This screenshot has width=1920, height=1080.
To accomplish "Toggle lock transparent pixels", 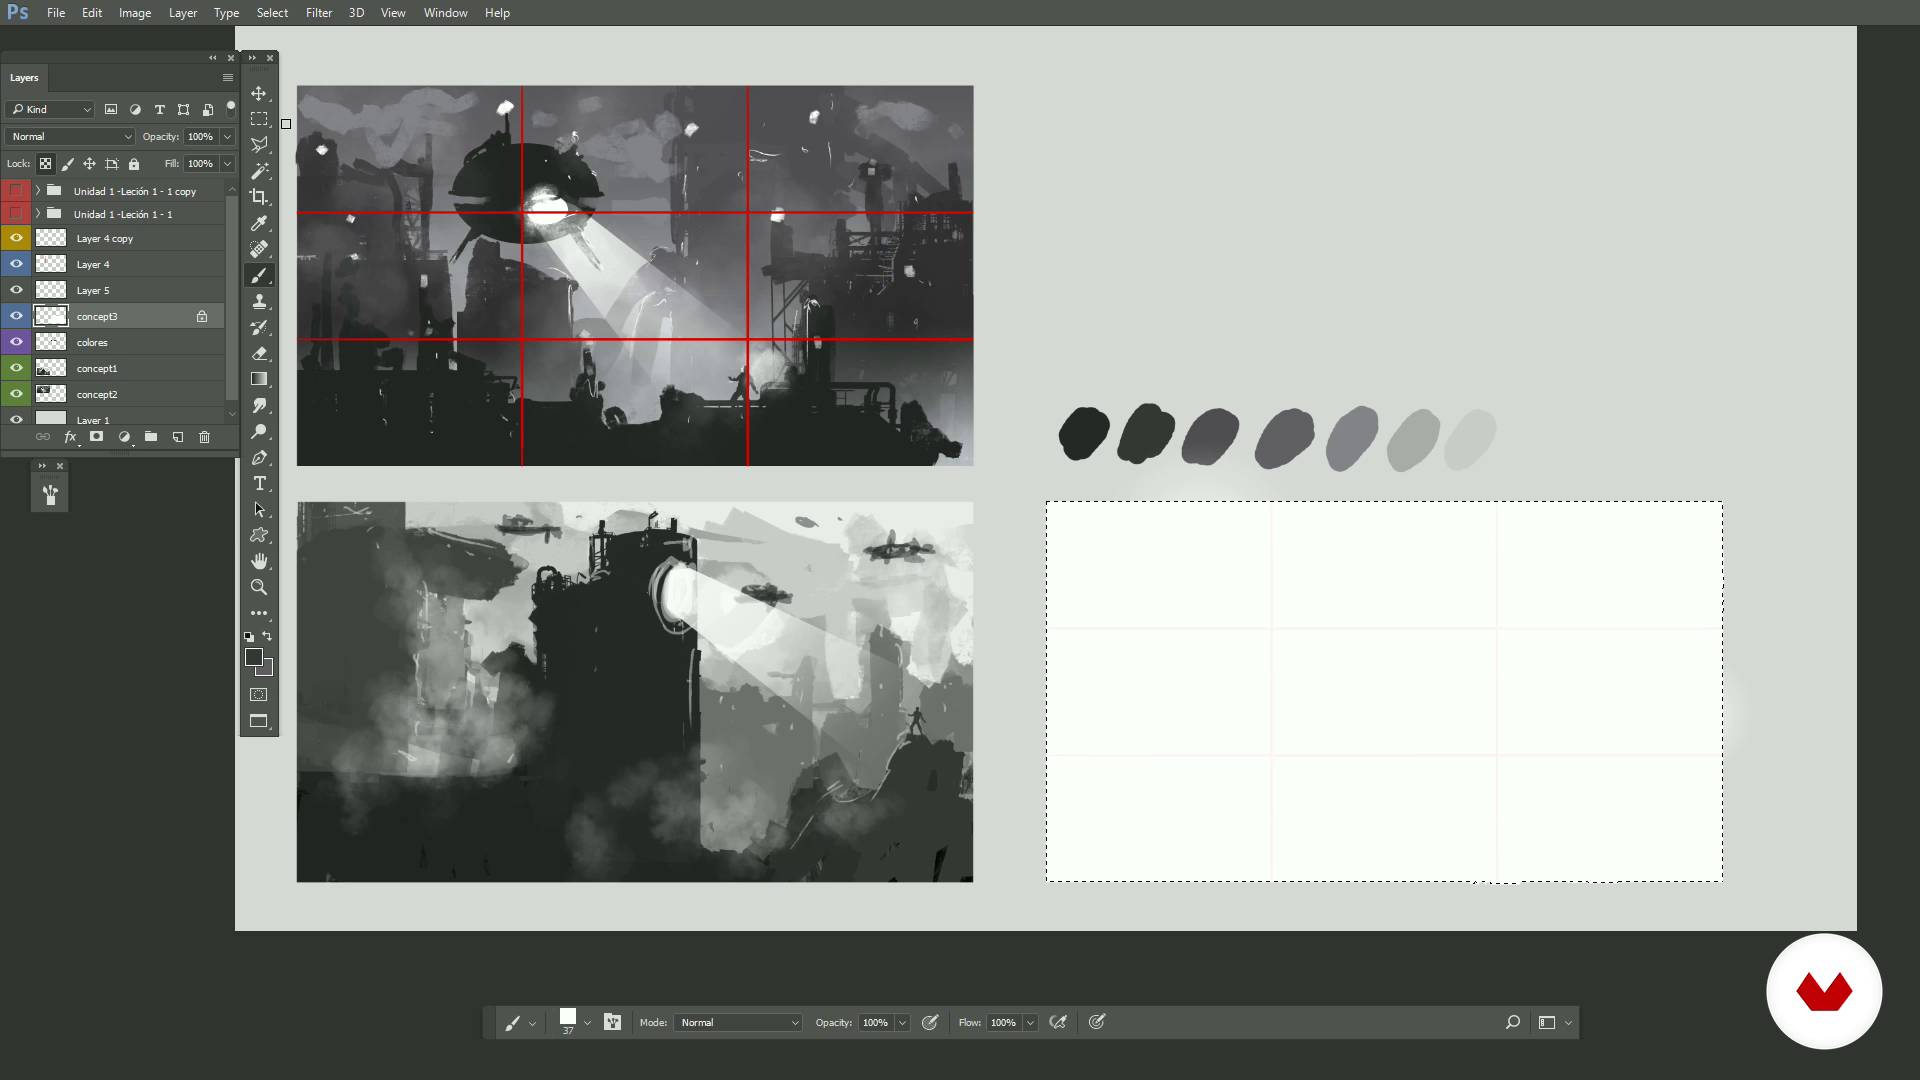I will (46, 164).
